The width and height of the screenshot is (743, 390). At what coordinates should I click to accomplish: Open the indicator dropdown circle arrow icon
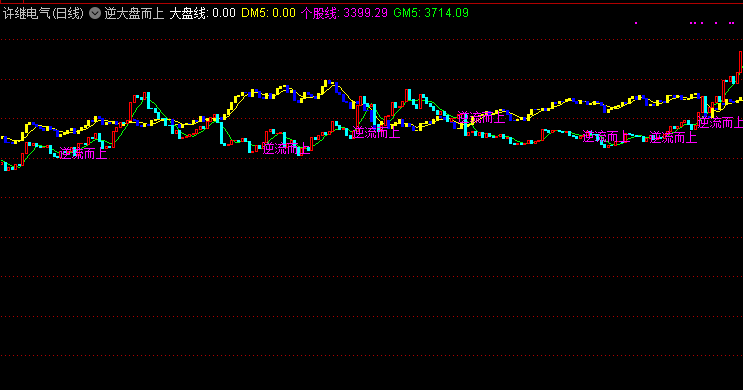click(95, 13)
